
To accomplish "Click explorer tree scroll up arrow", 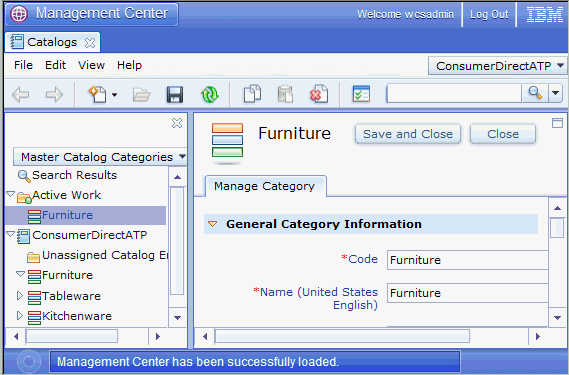I will click(x=177, y=177).
